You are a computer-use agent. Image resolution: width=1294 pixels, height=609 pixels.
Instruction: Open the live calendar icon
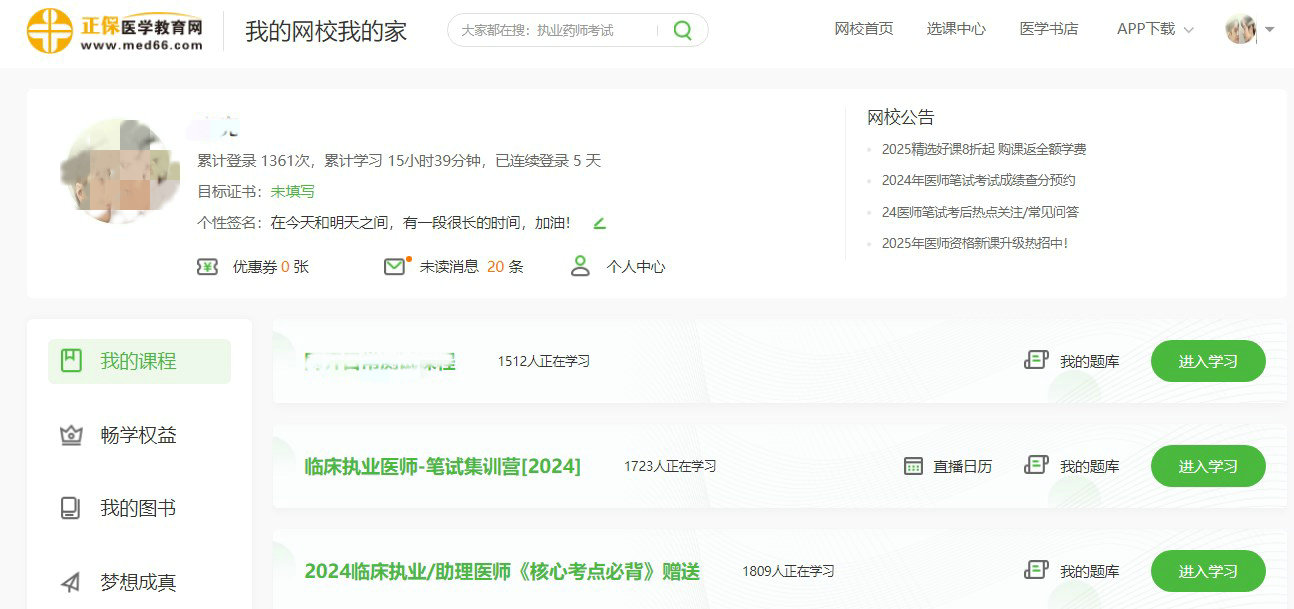coord(913,466)
